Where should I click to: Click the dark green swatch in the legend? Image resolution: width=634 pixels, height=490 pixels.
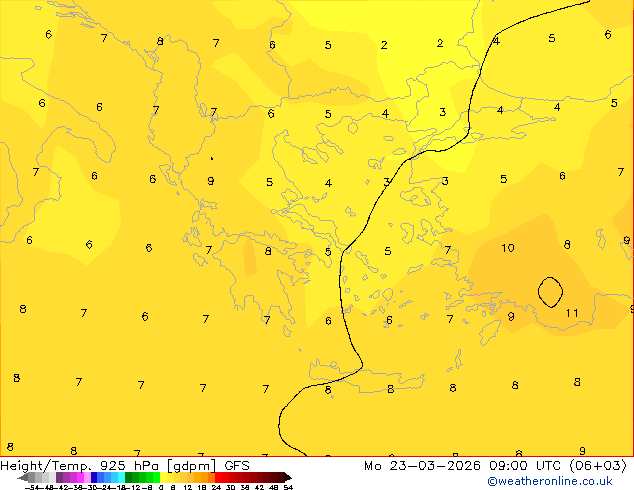[129, 477]
